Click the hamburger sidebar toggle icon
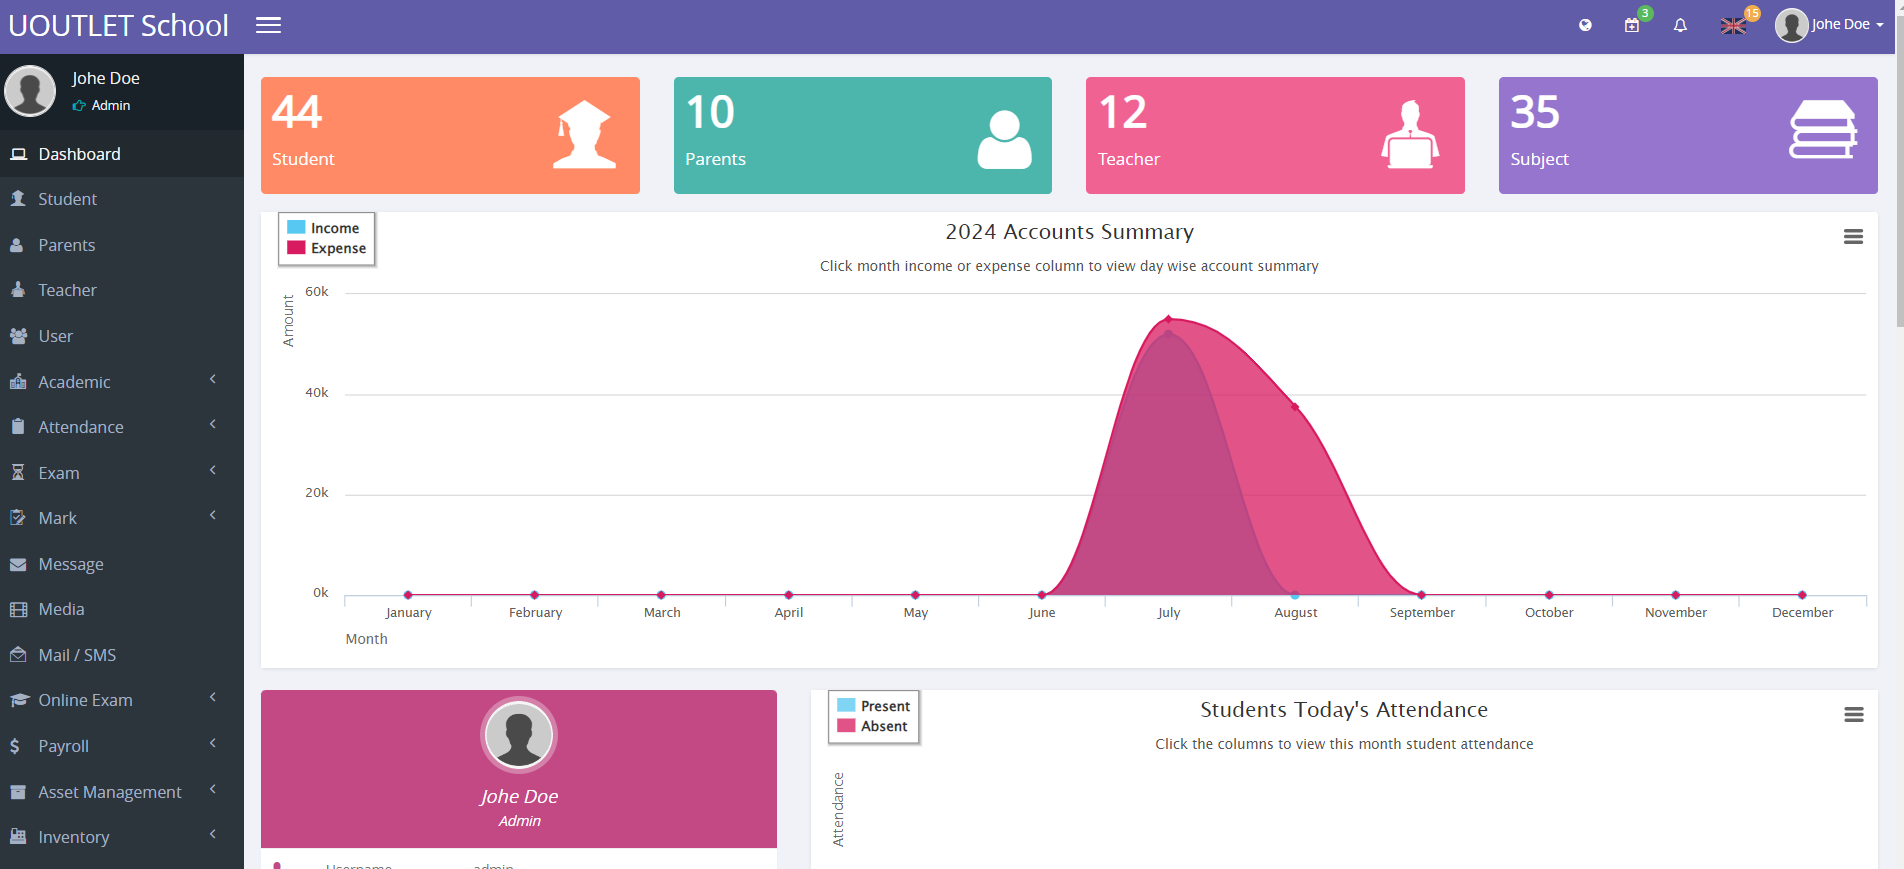Image resolution: width=1904 pixels, height=869 pixels. click(x=268, y=25)
